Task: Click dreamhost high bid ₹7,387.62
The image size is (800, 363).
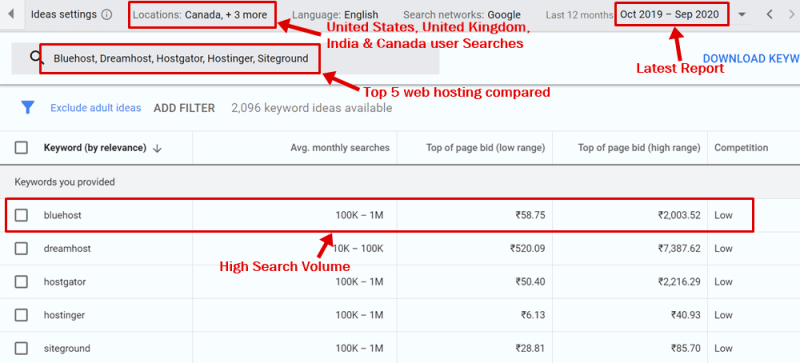Action: pos(679,249)
